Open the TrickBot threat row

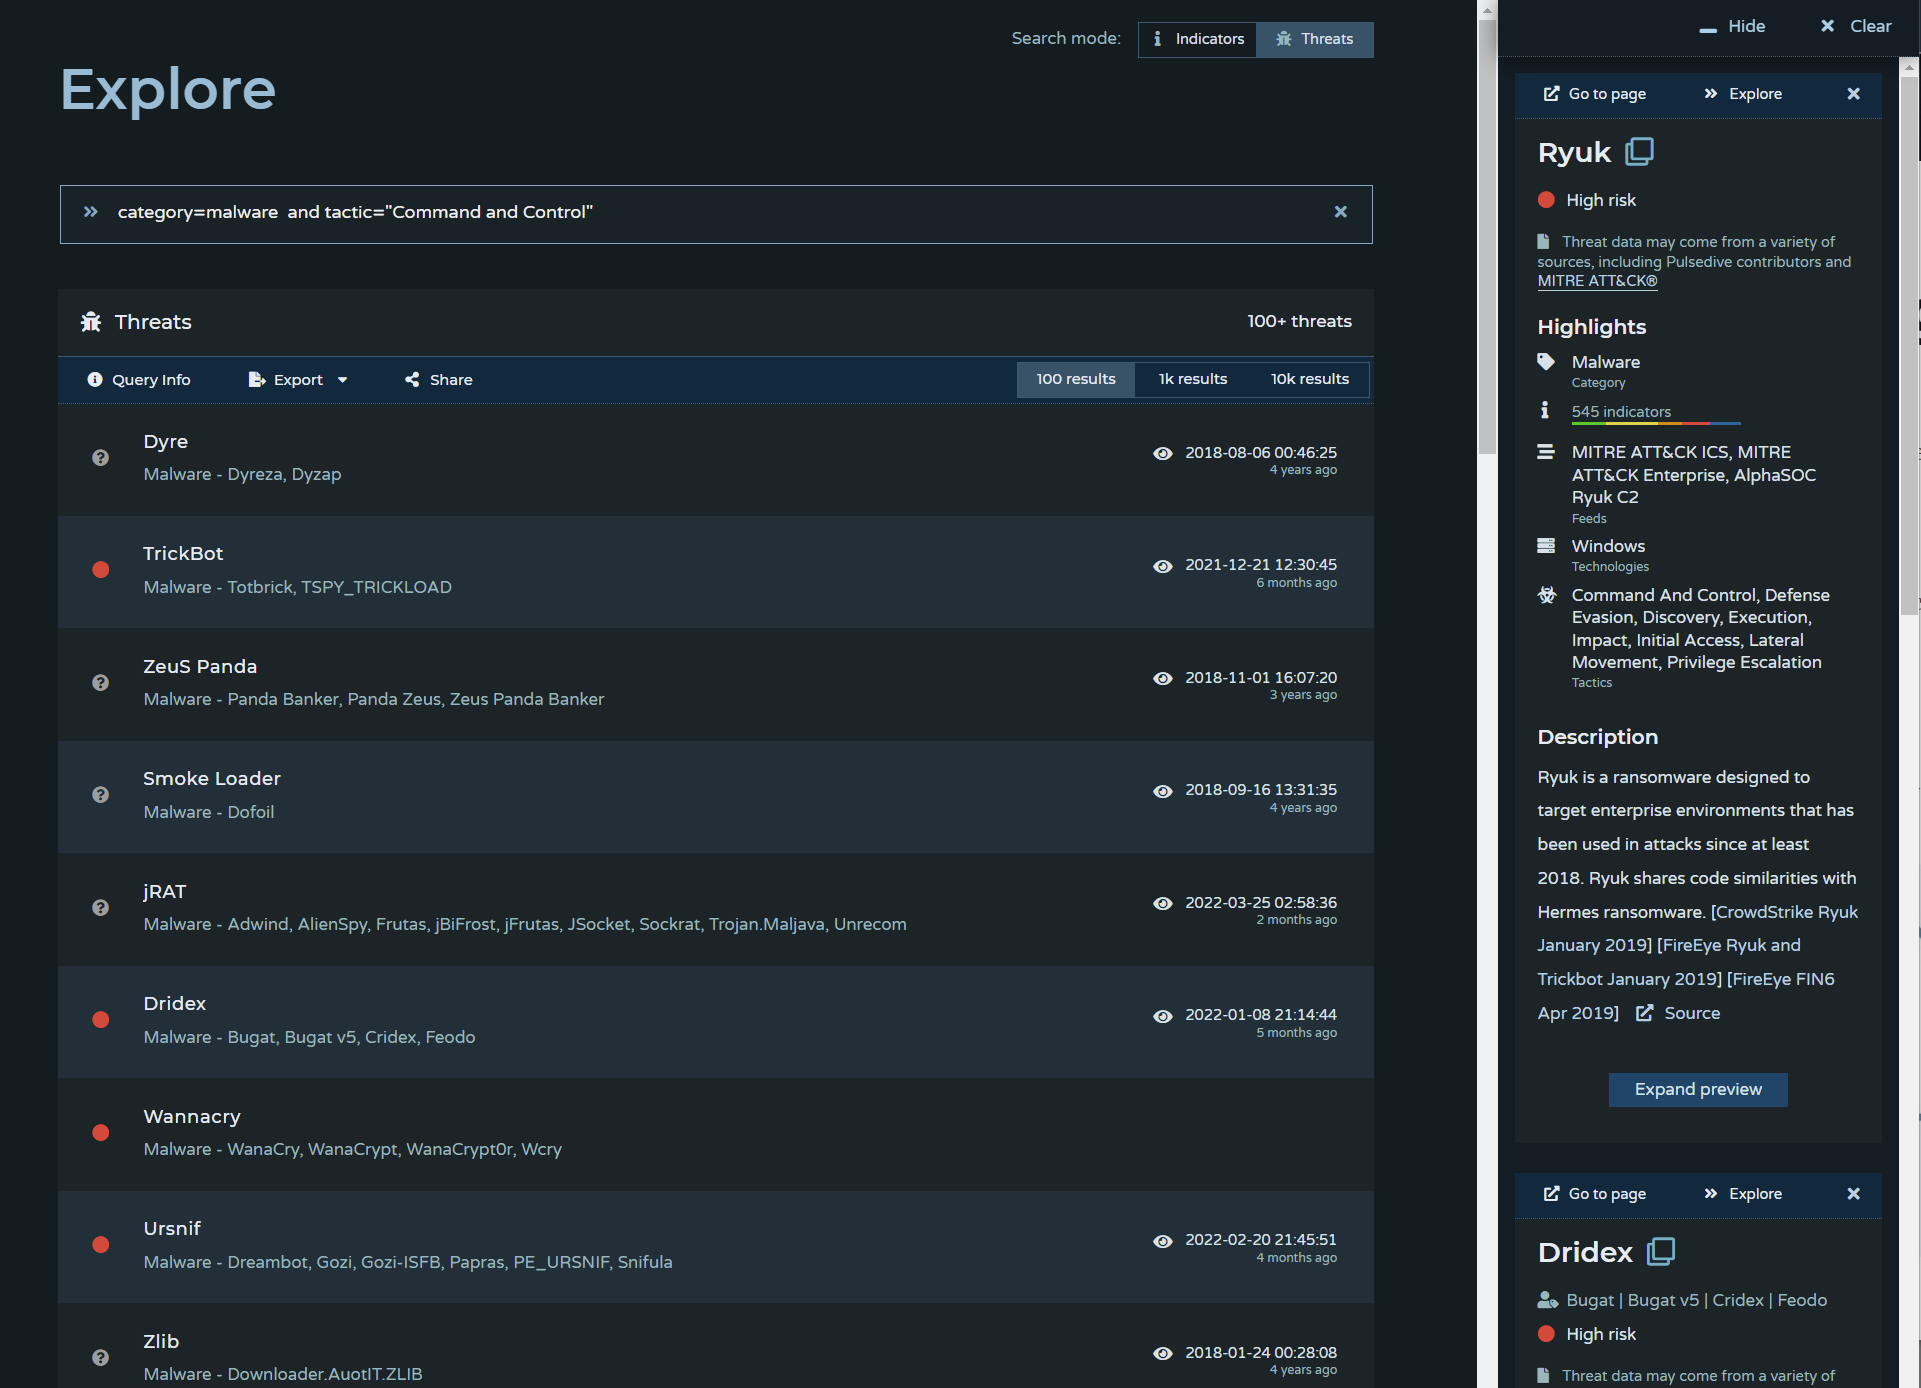click(716, 571)
